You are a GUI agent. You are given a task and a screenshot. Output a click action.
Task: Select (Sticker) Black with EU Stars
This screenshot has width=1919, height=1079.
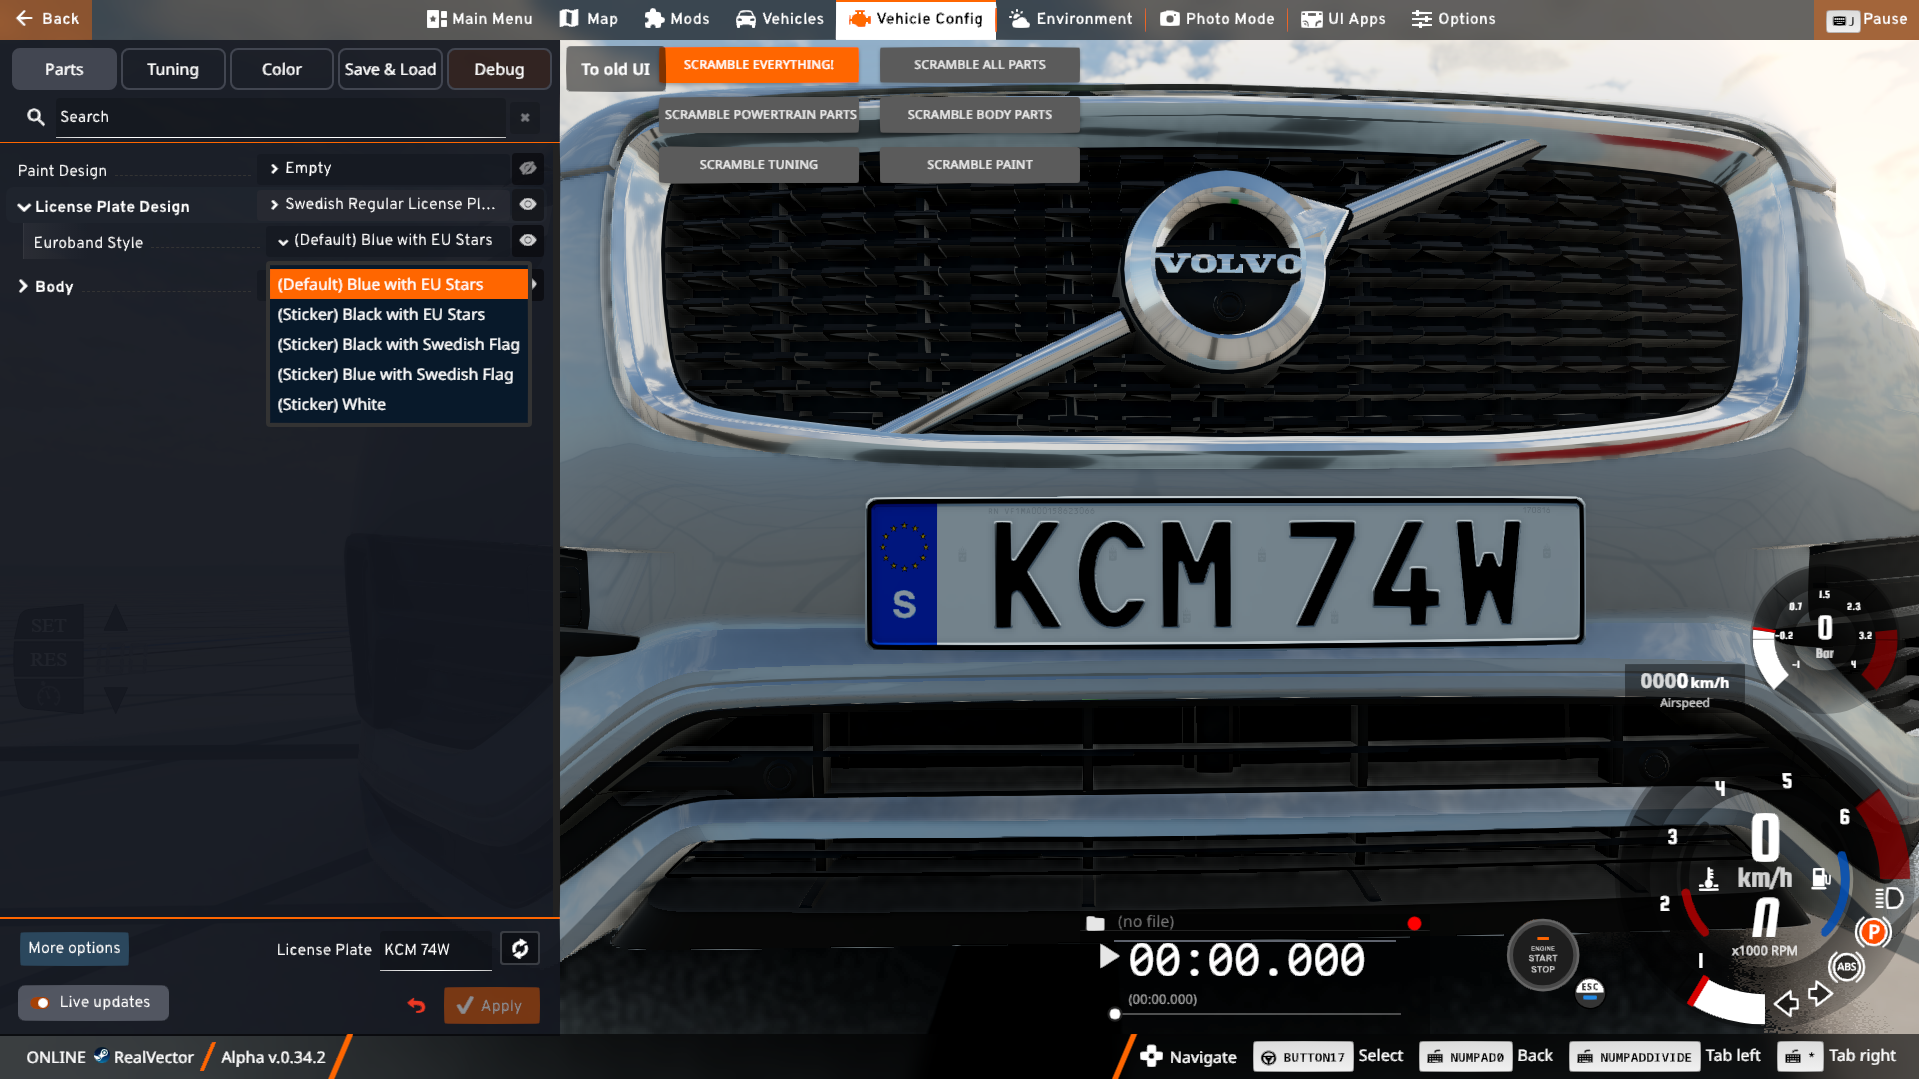tap(398, 314)
